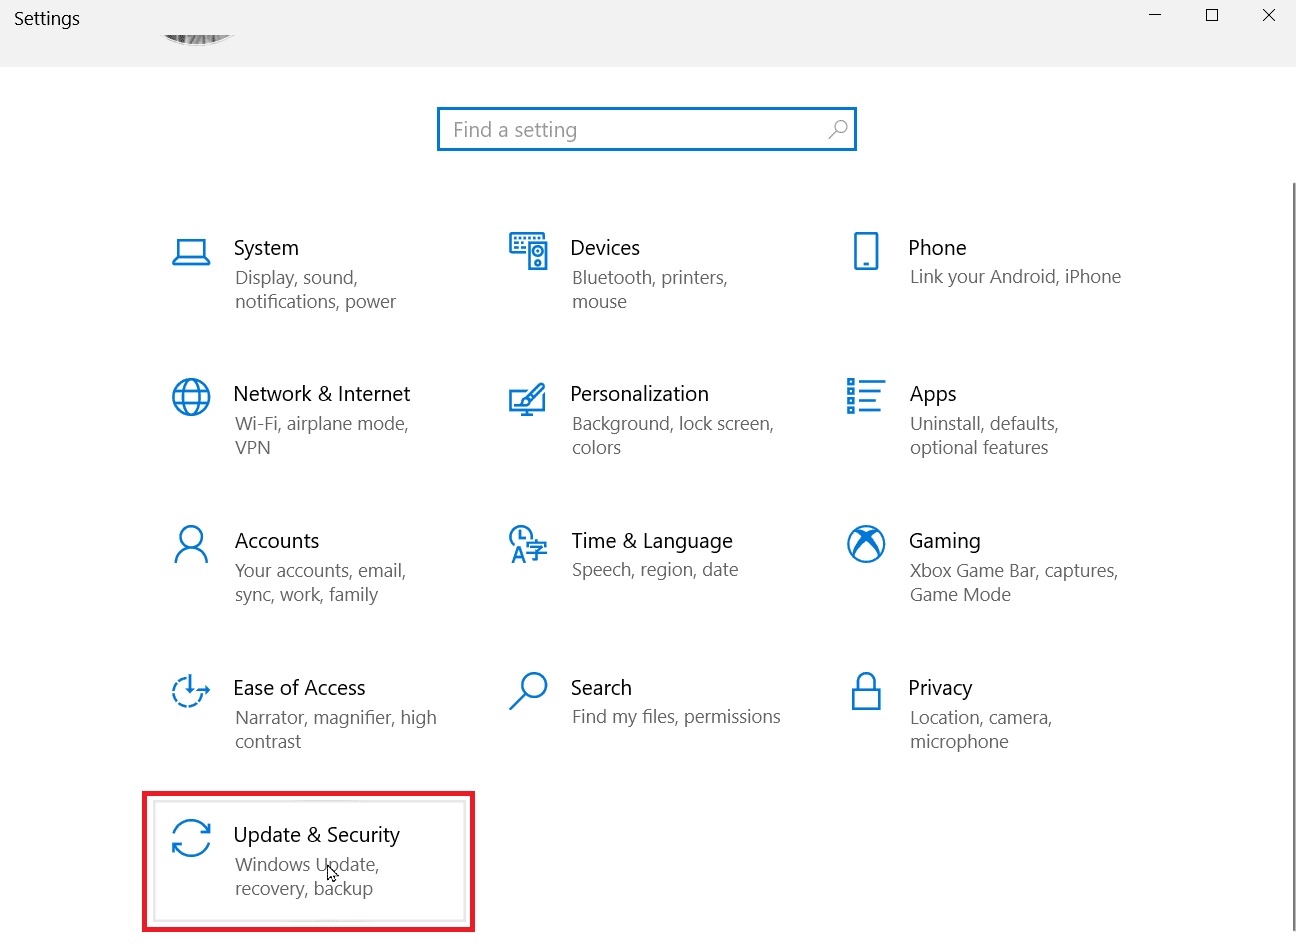This screenshot has width=1296, height=950.
Task: Click the 'Link your Android, iPhone' text
Action: pyautogui.click(x=1015, y=277)
